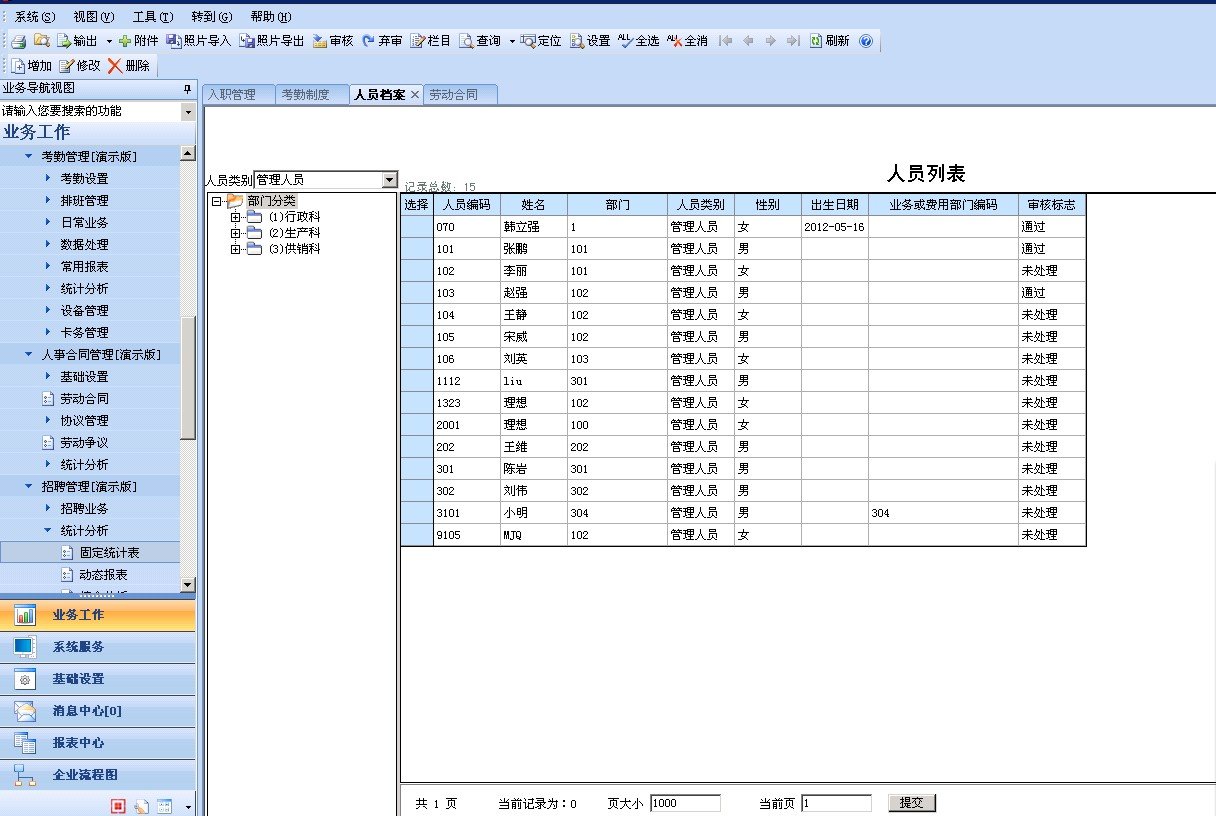Click 删除 delete button
This screenshot has height=816, width=1216.
(129, 66)
